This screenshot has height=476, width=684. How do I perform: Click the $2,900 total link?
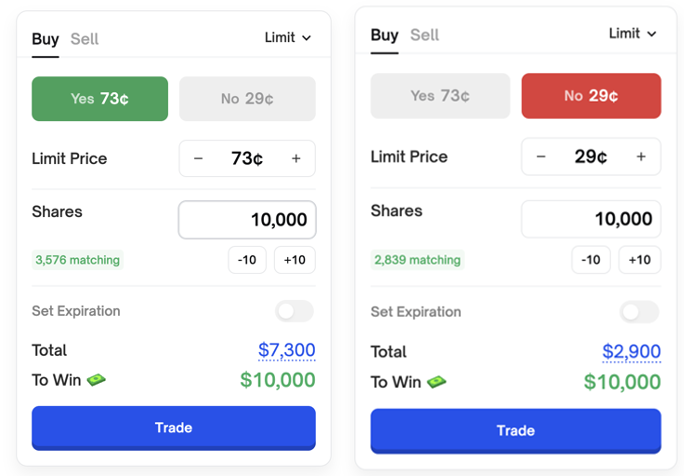pyautogui.click(x=631, y=352)
